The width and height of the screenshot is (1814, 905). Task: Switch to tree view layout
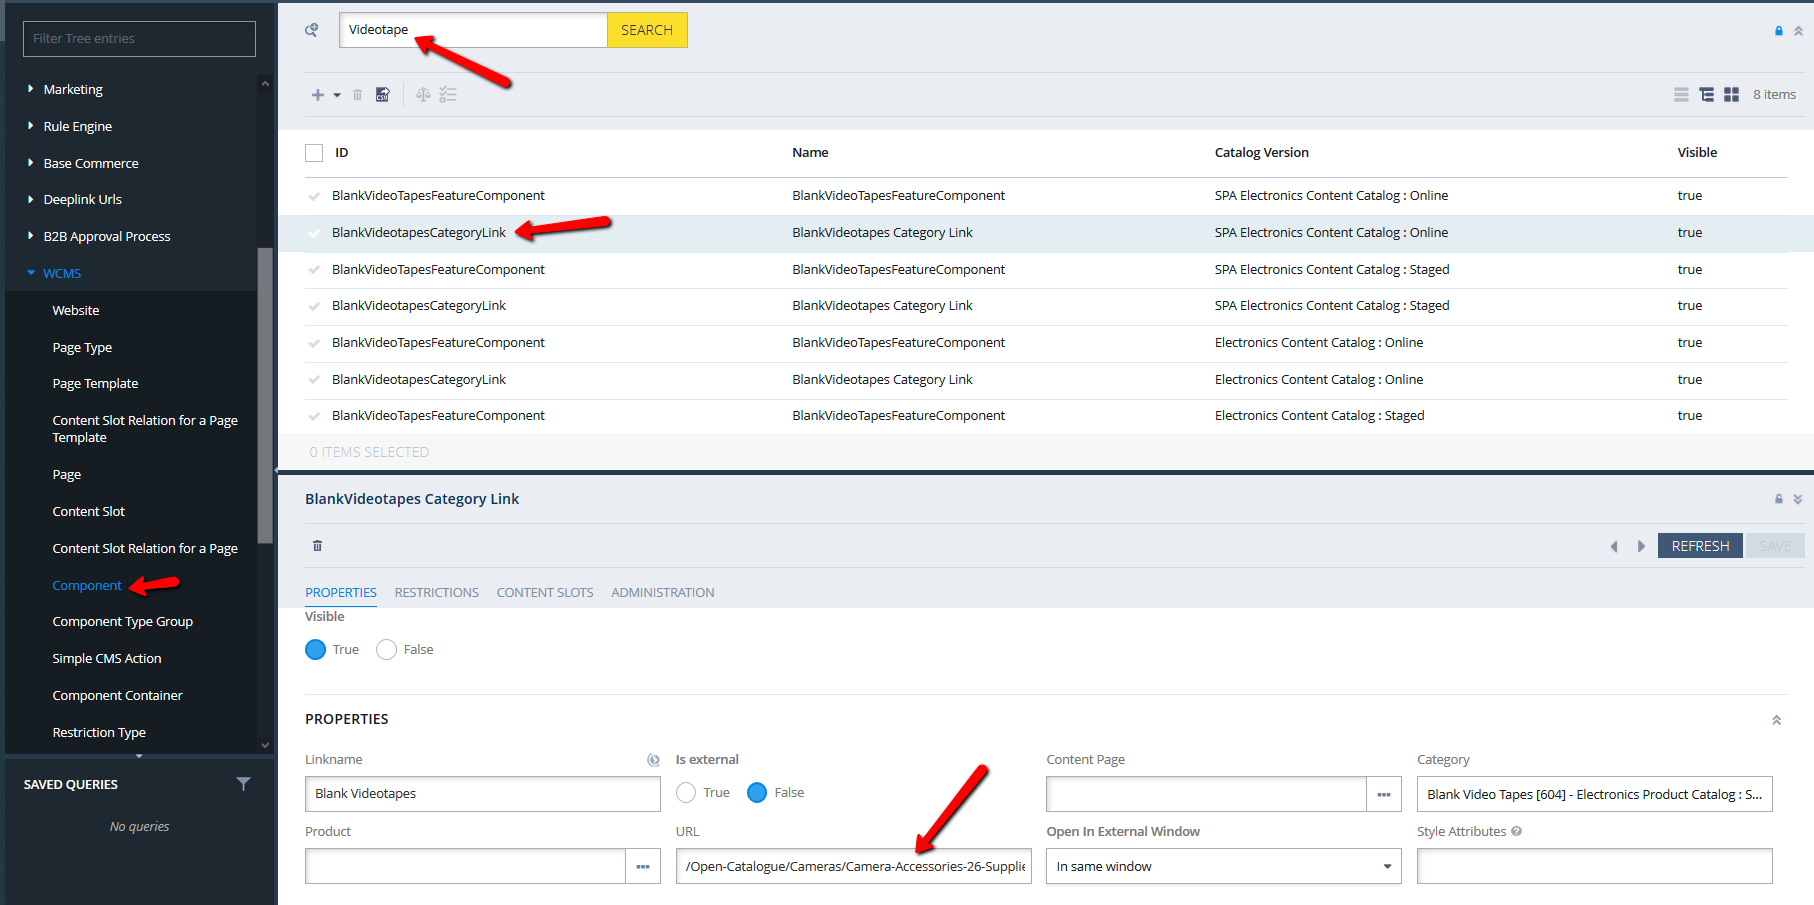1706,94
